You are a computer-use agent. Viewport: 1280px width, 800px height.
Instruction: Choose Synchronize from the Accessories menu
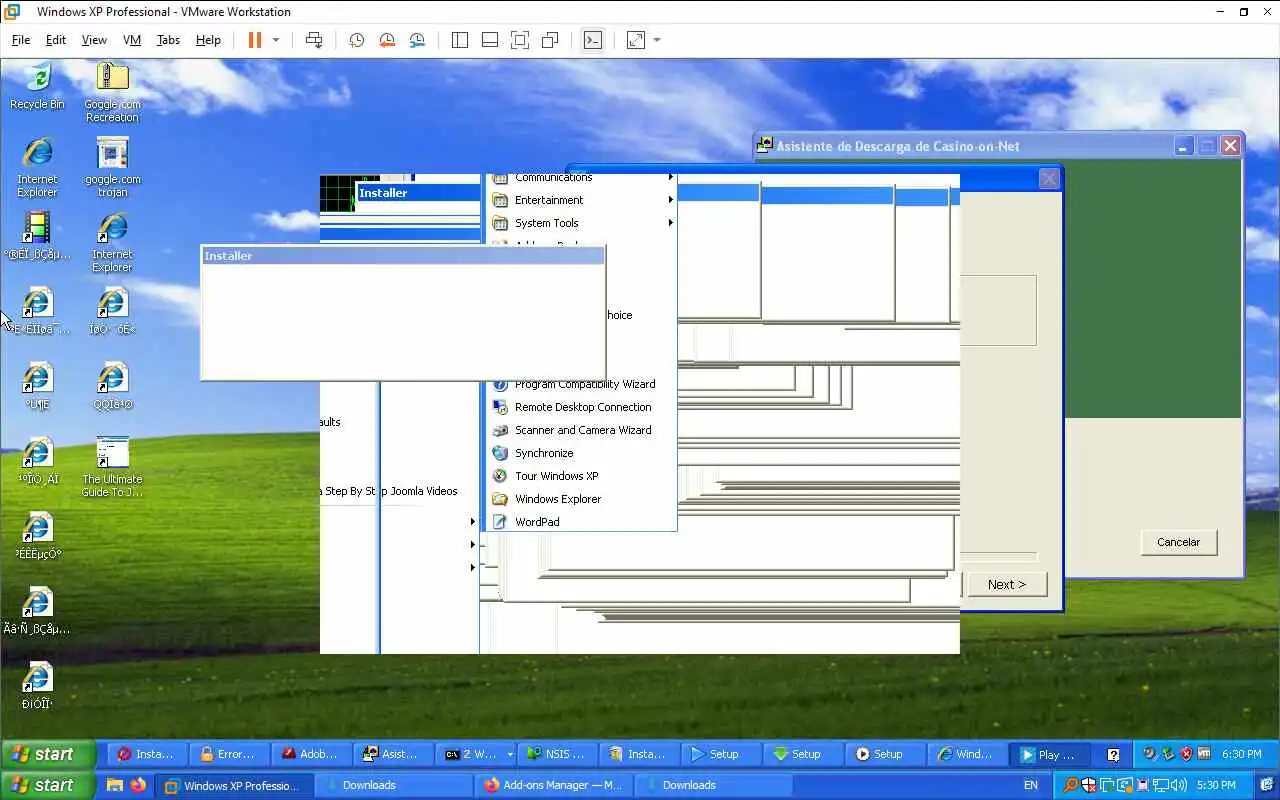coord(580,453)
